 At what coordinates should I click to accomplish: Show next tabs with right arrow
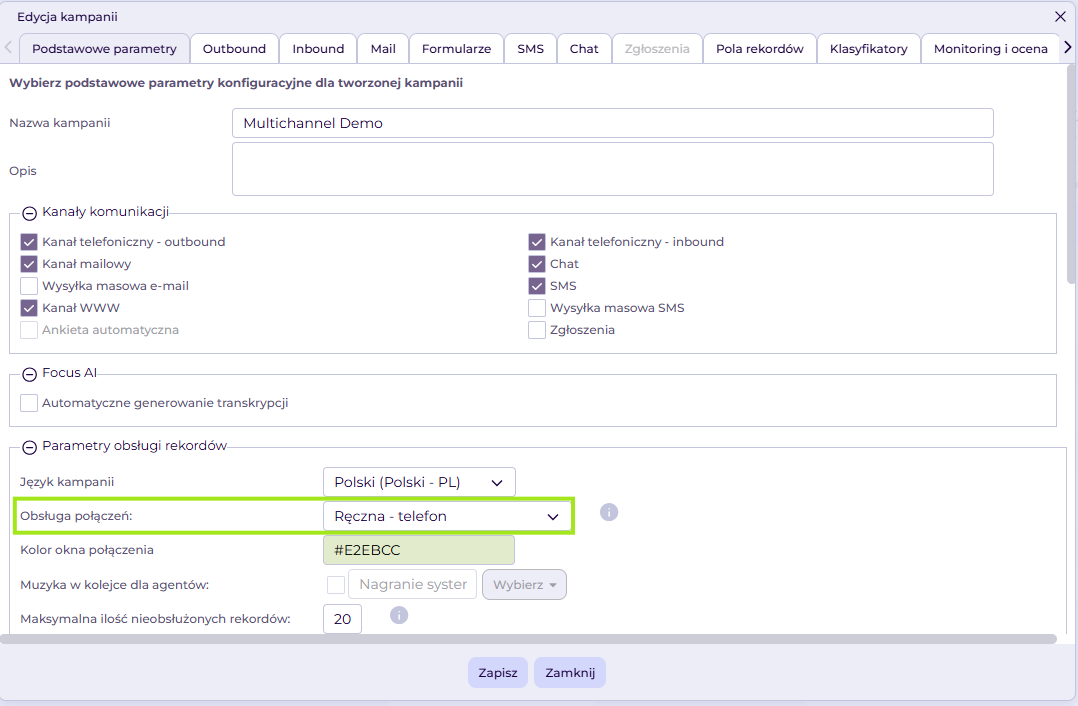tap(1067, 47)
